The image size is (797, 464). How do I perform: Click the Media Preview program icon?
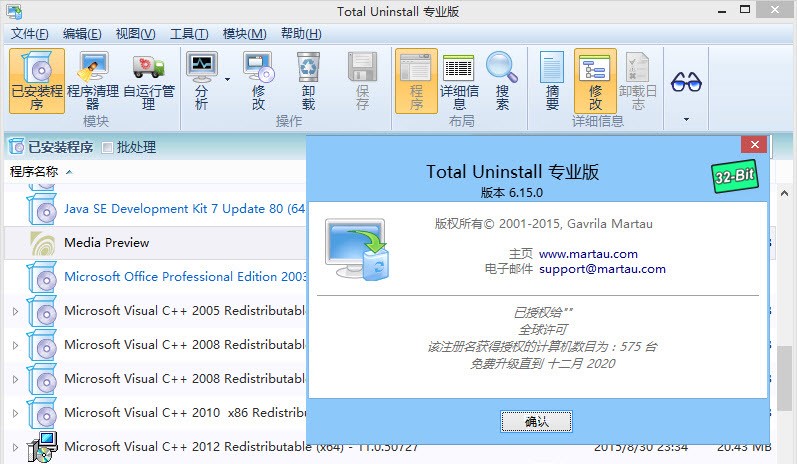tap(43, 243)
